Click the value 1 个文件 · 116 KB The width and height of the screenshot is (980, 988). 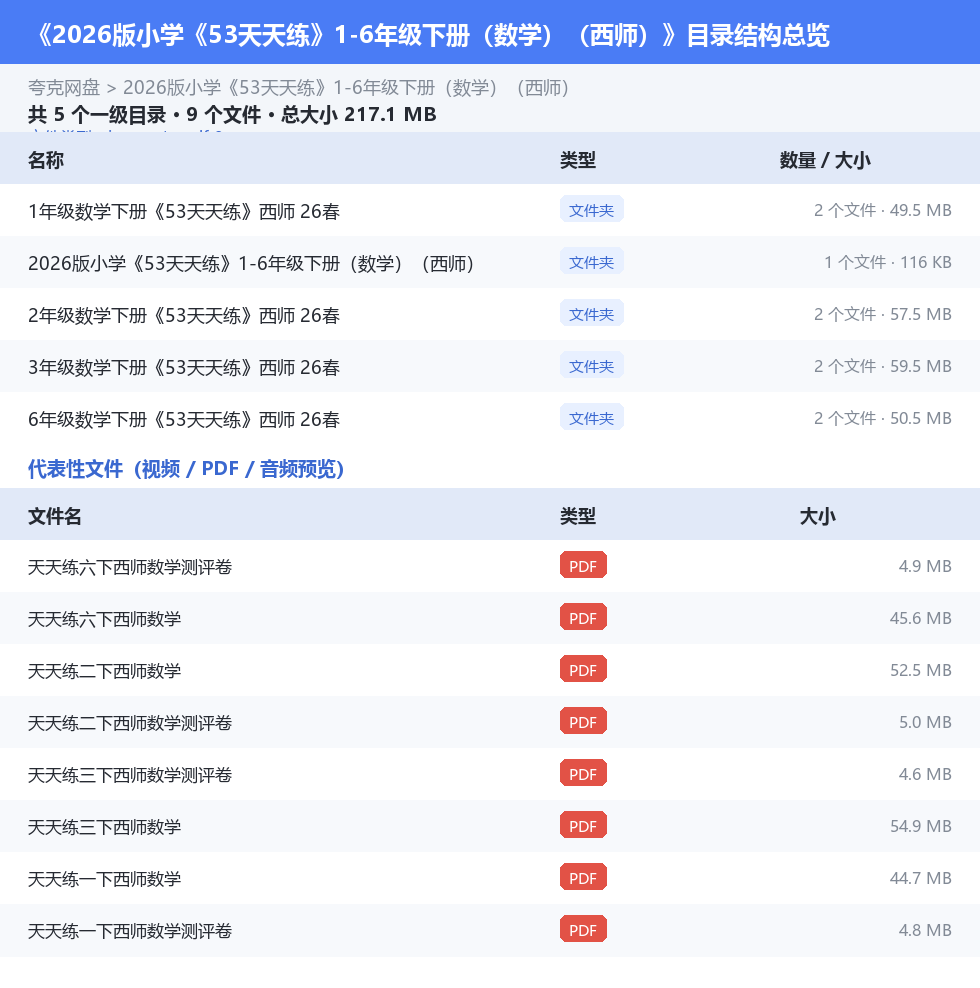(888, 262)
